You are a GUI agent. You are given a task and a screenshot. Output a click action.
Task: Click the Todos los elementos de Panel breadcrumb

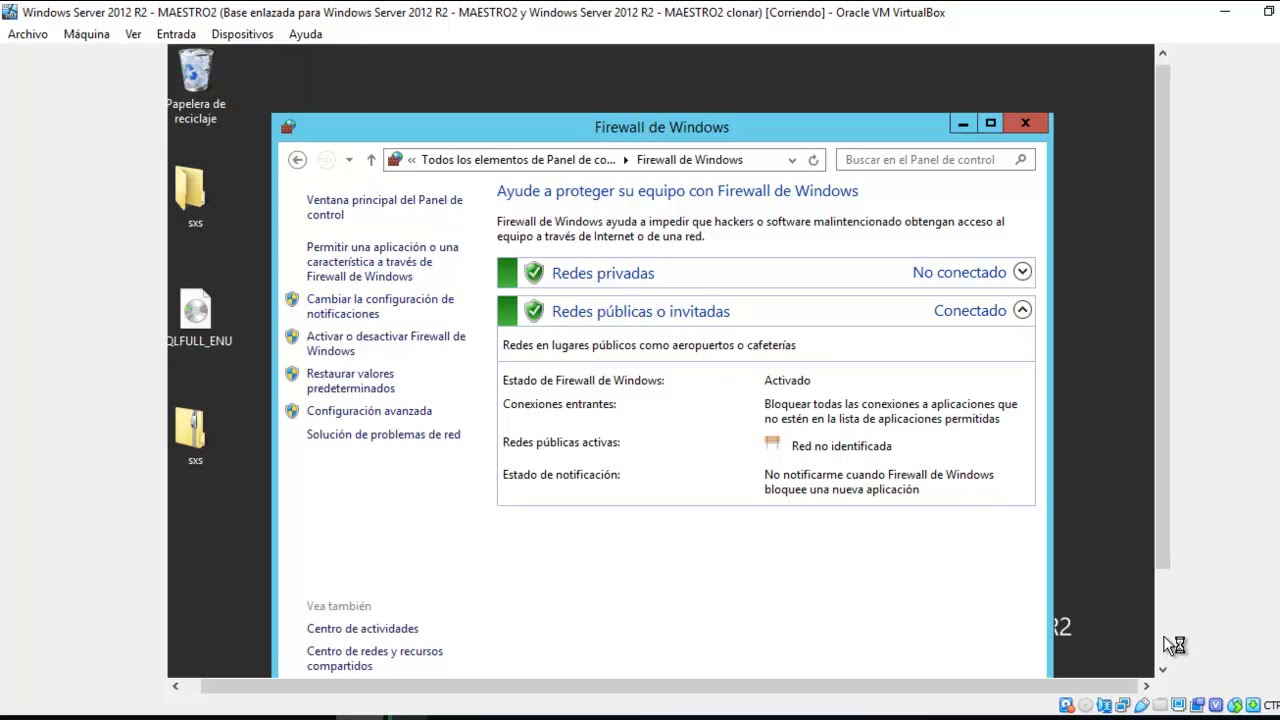(518, 160)
